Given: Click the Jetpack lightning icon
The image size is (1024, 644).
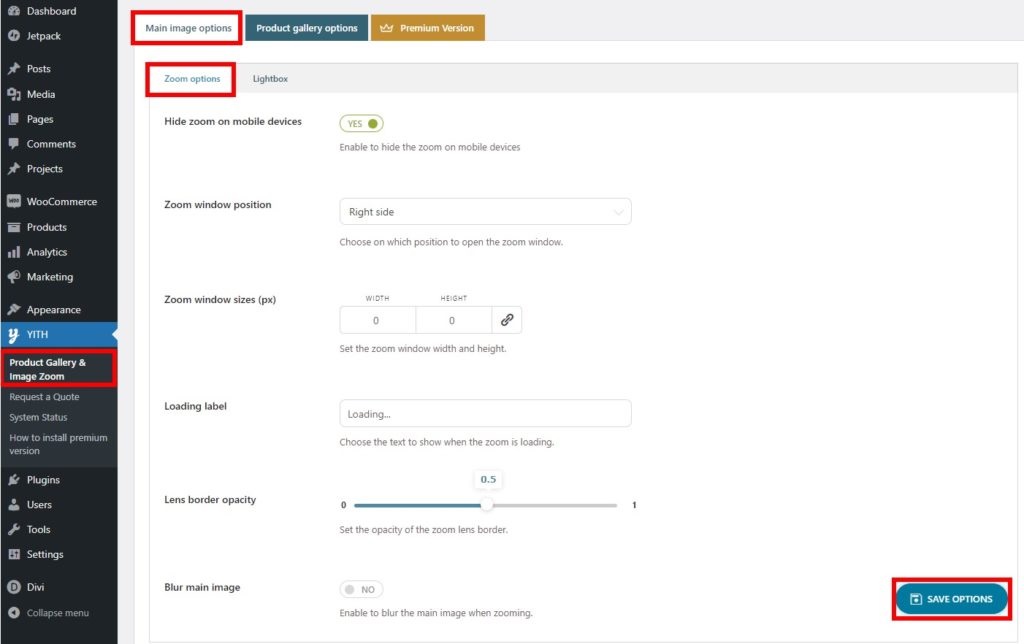Looking at the screenshot, I should 14,36.
